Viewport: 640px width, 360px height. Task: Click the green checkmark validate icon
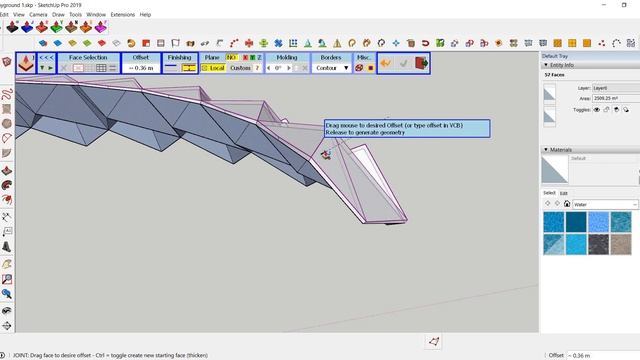tap(404, 63)
